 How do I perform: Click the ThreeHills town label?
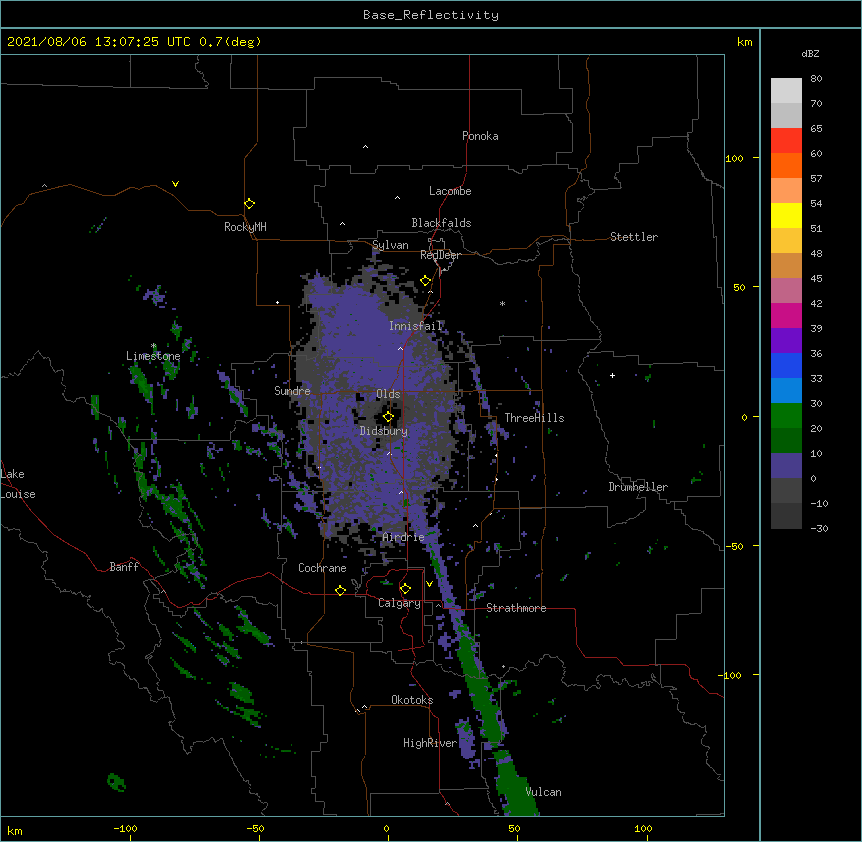[534, 418]
